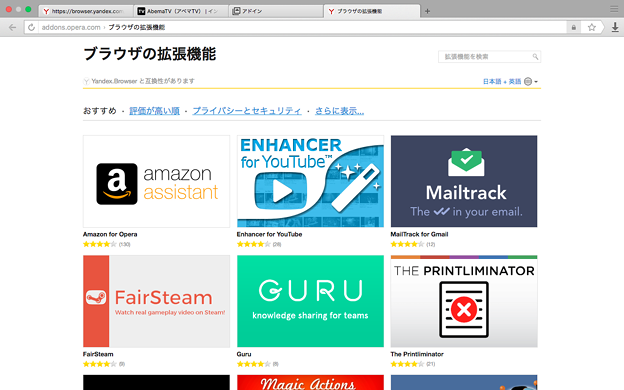
Task: Click the Yandex Y compatibility icon
Action: pos(86,81)
